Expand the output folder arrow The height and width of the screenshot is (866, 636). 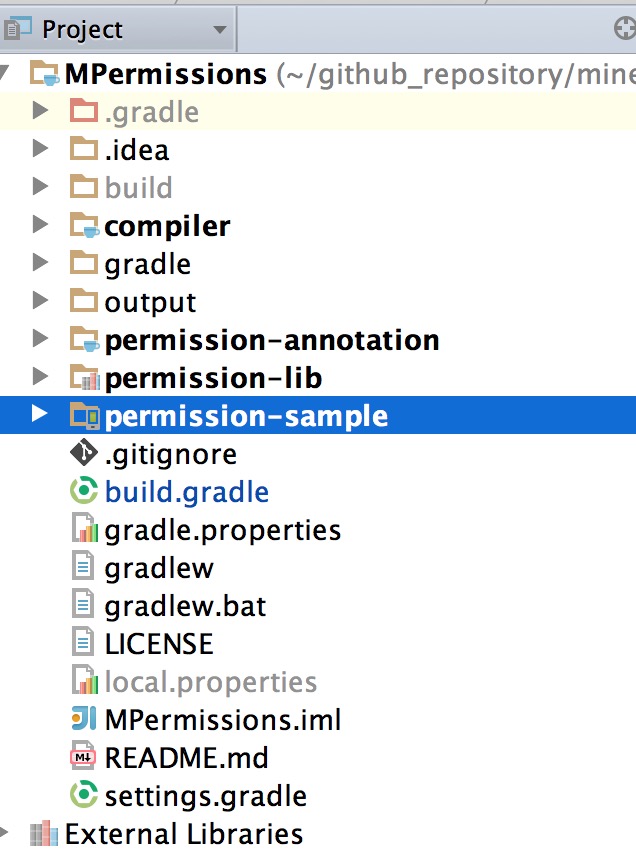[x=40, y=300]
